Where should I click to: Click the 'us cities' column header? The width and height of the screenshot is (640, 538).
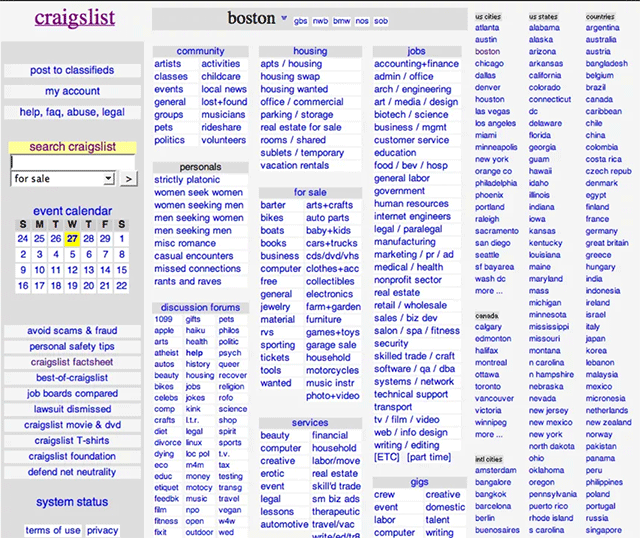(489, 17)
